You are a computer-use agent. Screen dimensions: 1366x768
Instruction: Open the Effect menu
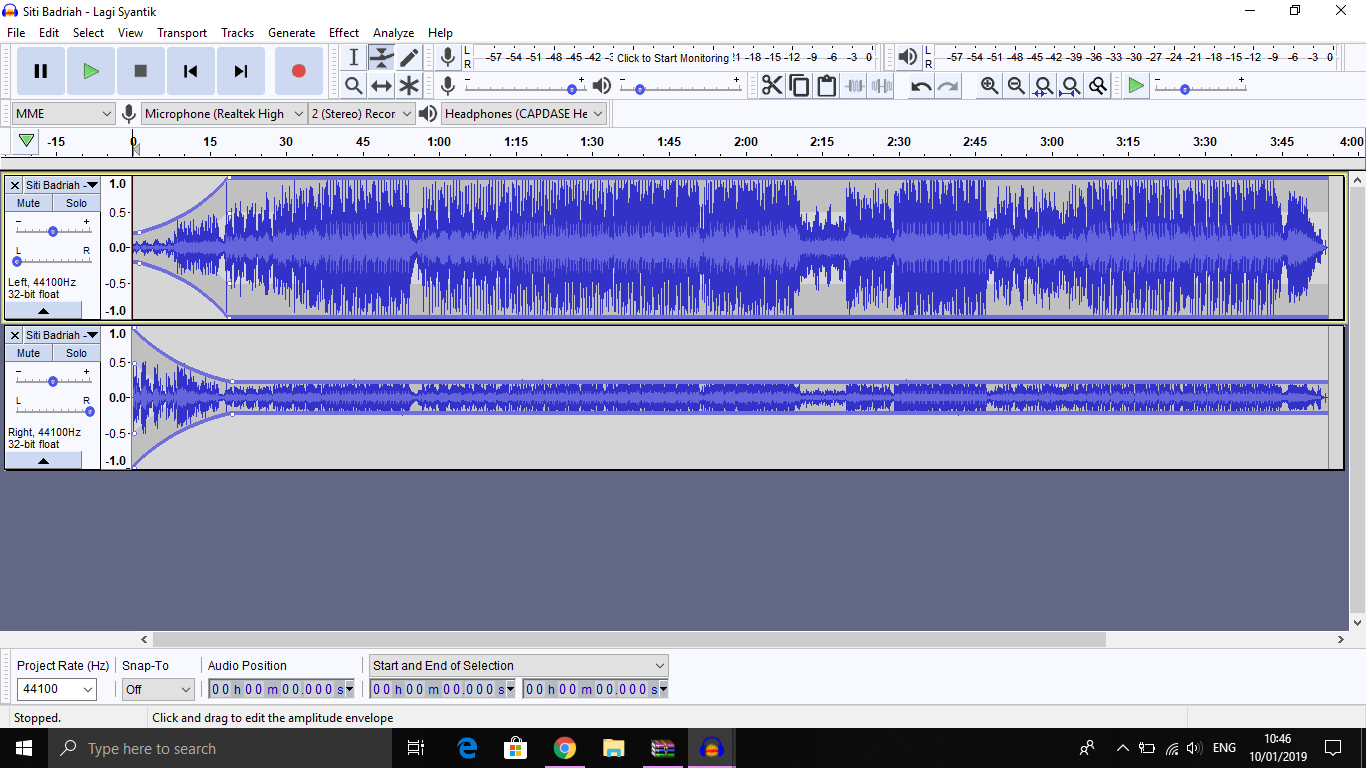click(344, 33)
